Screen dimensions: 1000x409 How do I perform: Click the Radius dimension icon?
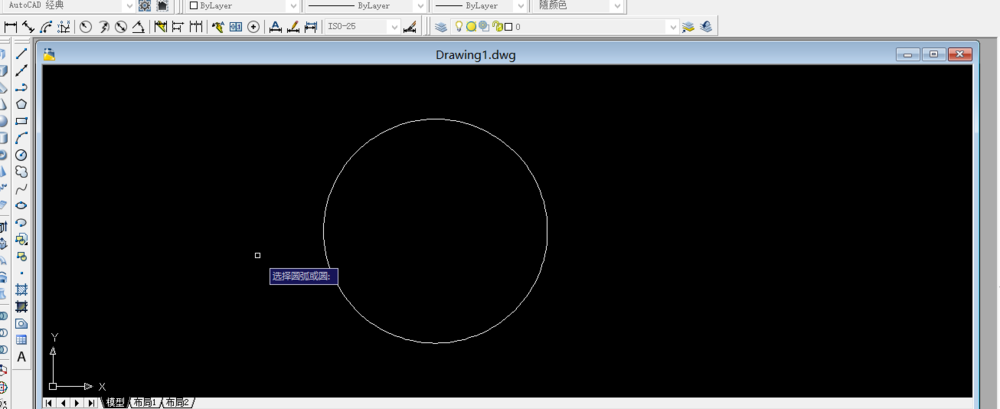tap(85, 27)
